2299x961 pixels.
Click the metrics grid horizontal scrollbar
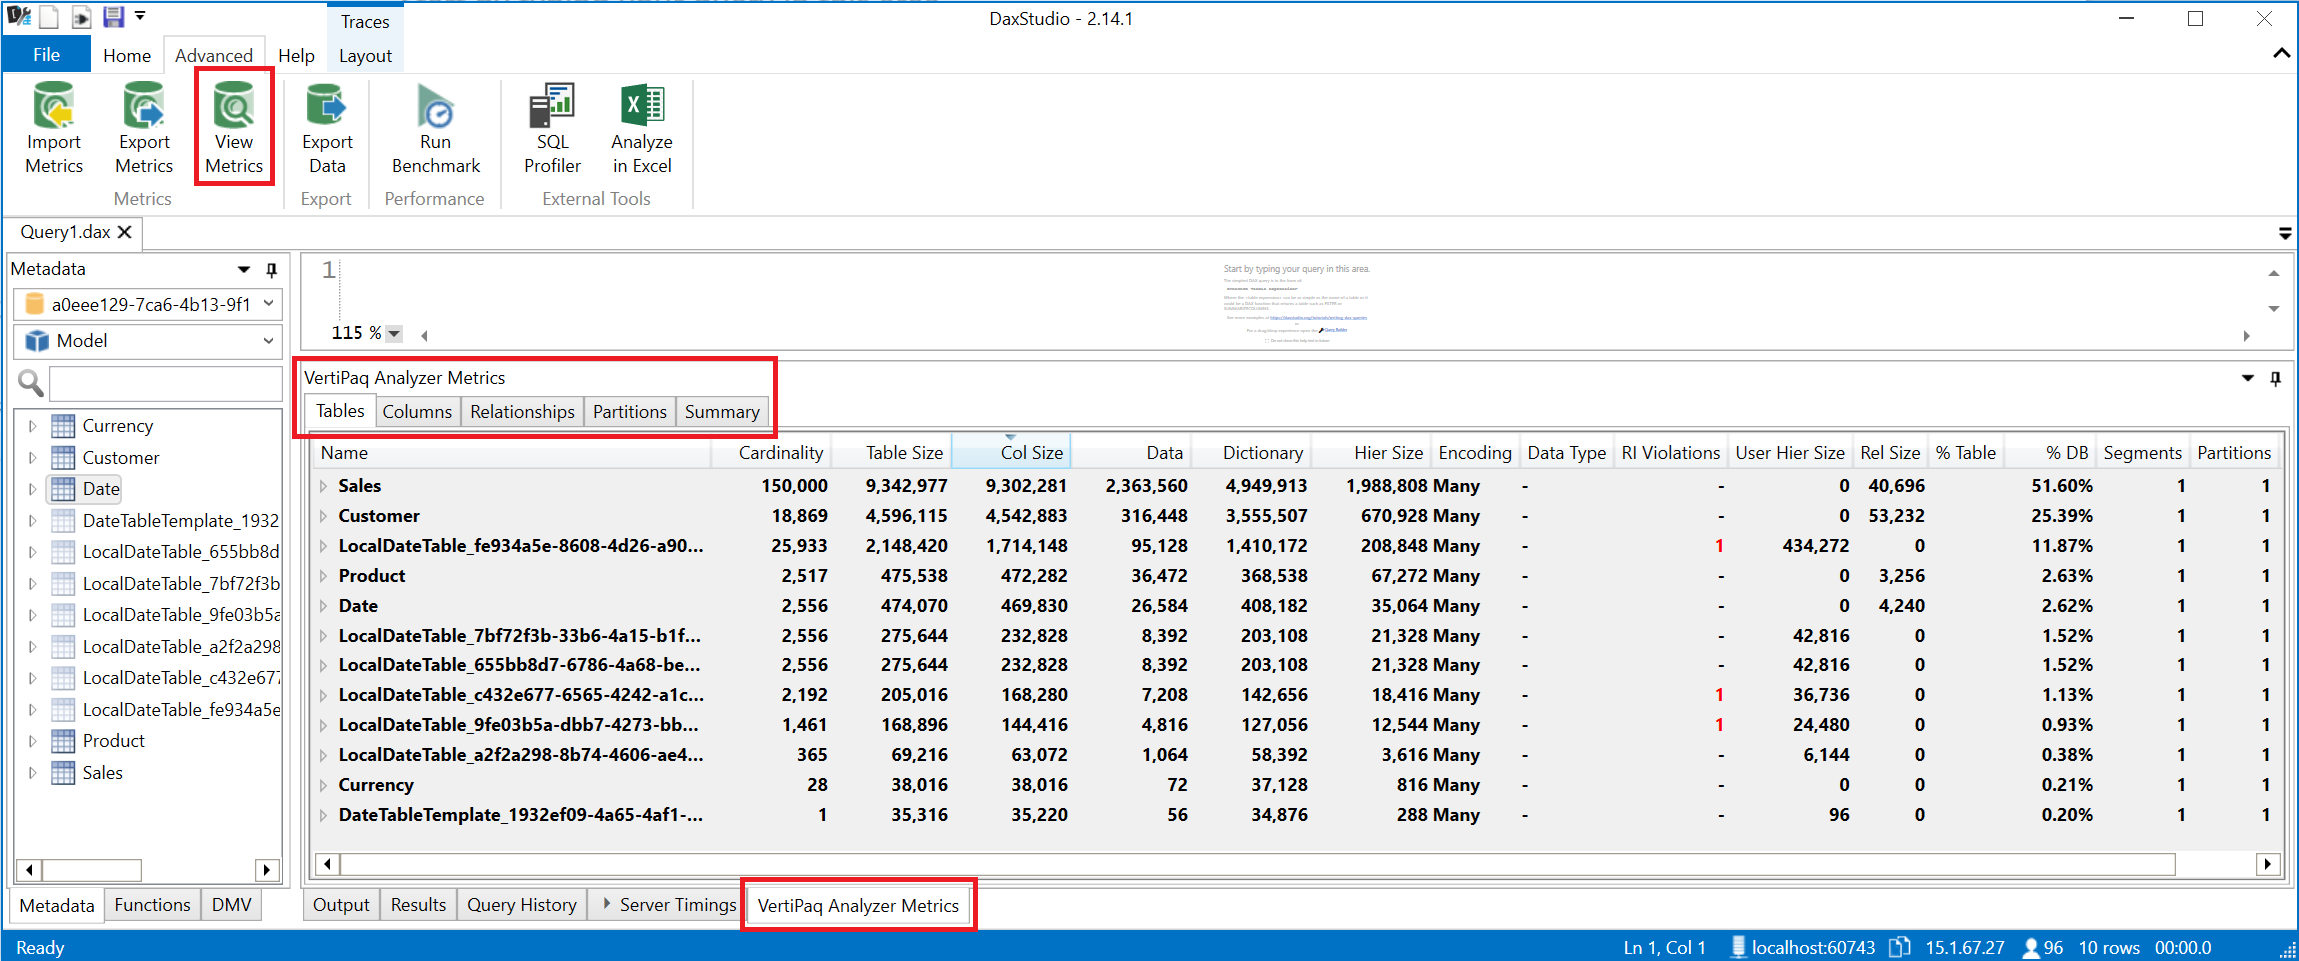tap(1258, 864)
